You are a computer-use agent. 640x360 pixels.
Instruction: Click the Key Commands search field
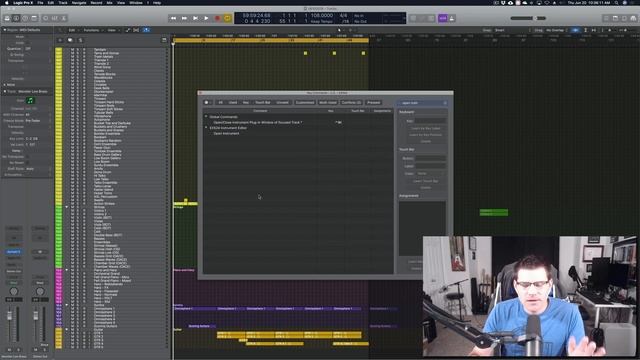click(x=422, y=103)
